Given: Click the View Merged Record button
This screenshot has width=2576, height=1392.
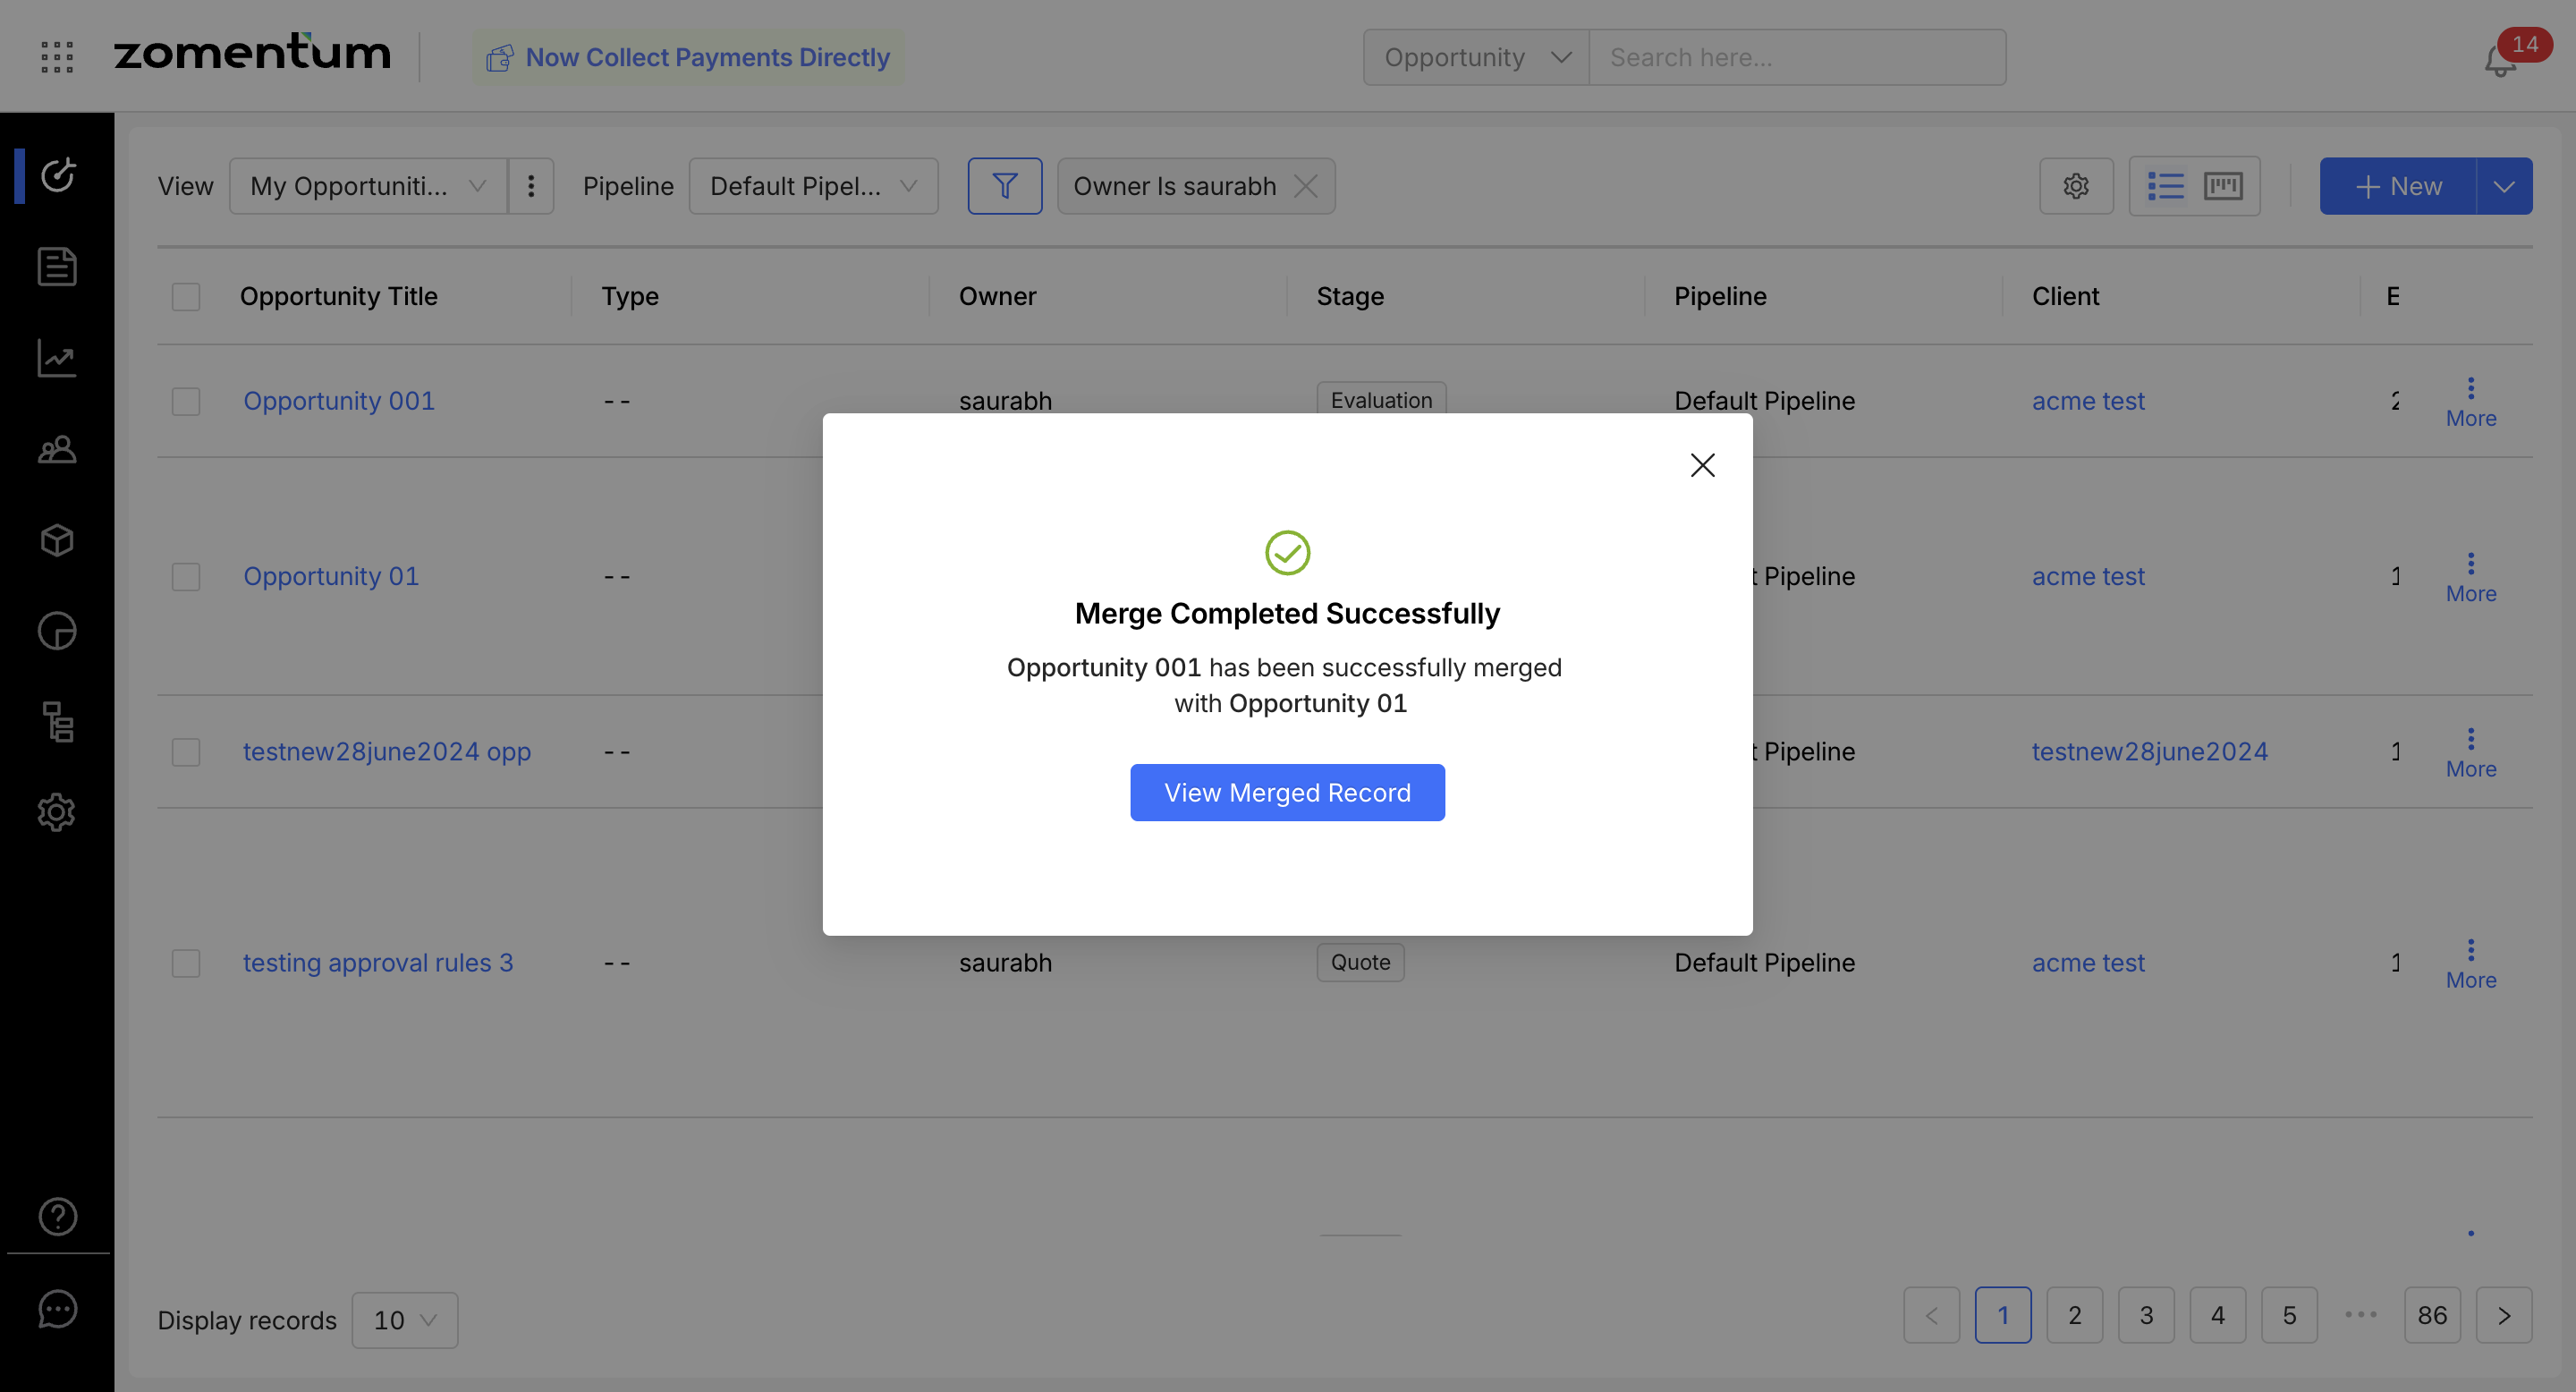Looking at the screenshot, I should [1287, 792].
